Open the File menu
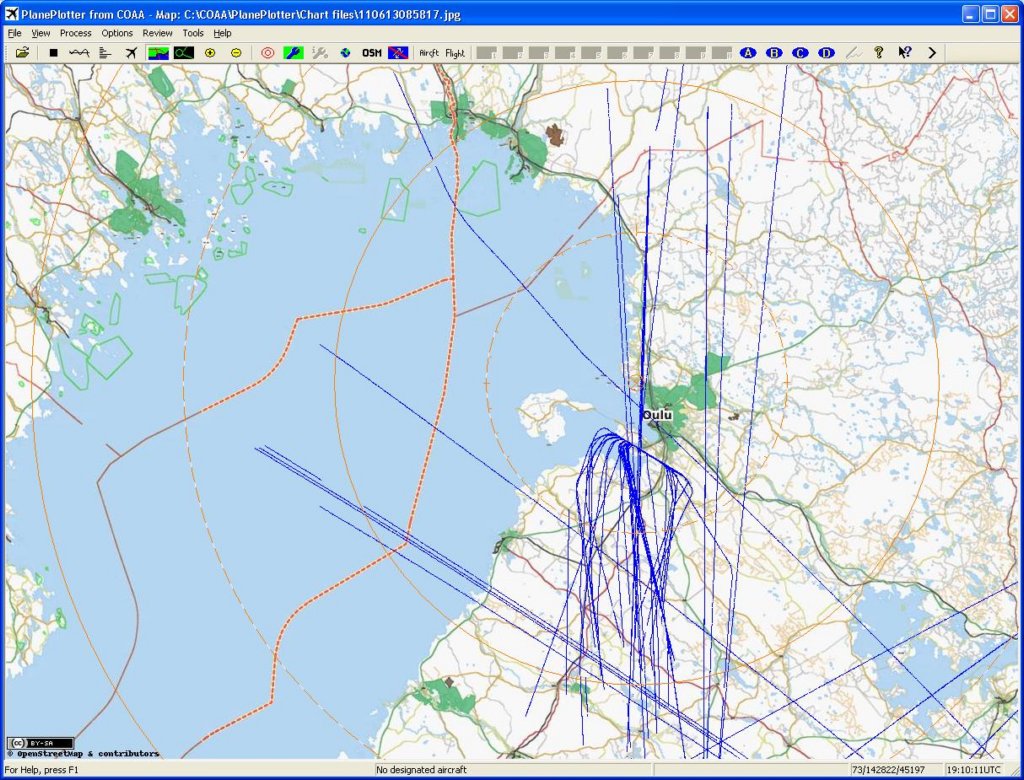Image resolution: width=1024 pixels, height=780 pixels. tap(14, 33)
